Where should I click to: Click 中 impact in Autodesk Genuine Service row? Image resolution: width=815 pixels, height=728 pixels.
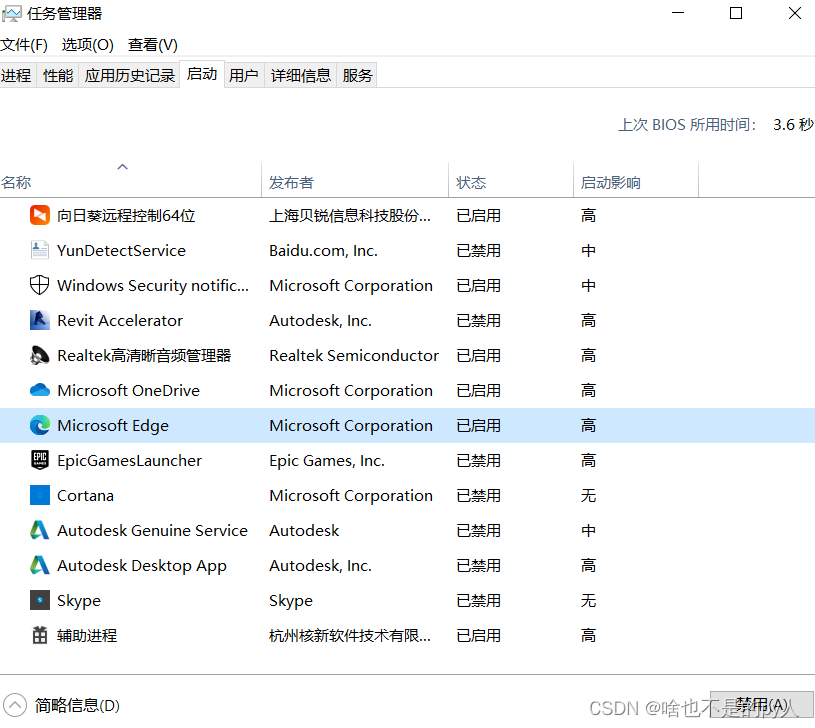[x=588, y=530]
